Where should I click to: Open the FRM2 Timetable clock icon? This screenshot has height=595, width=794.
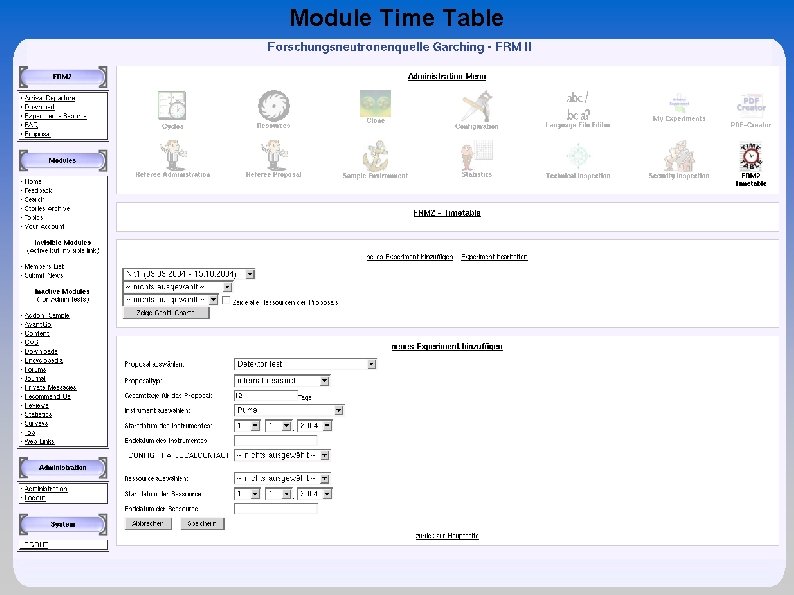750,156
